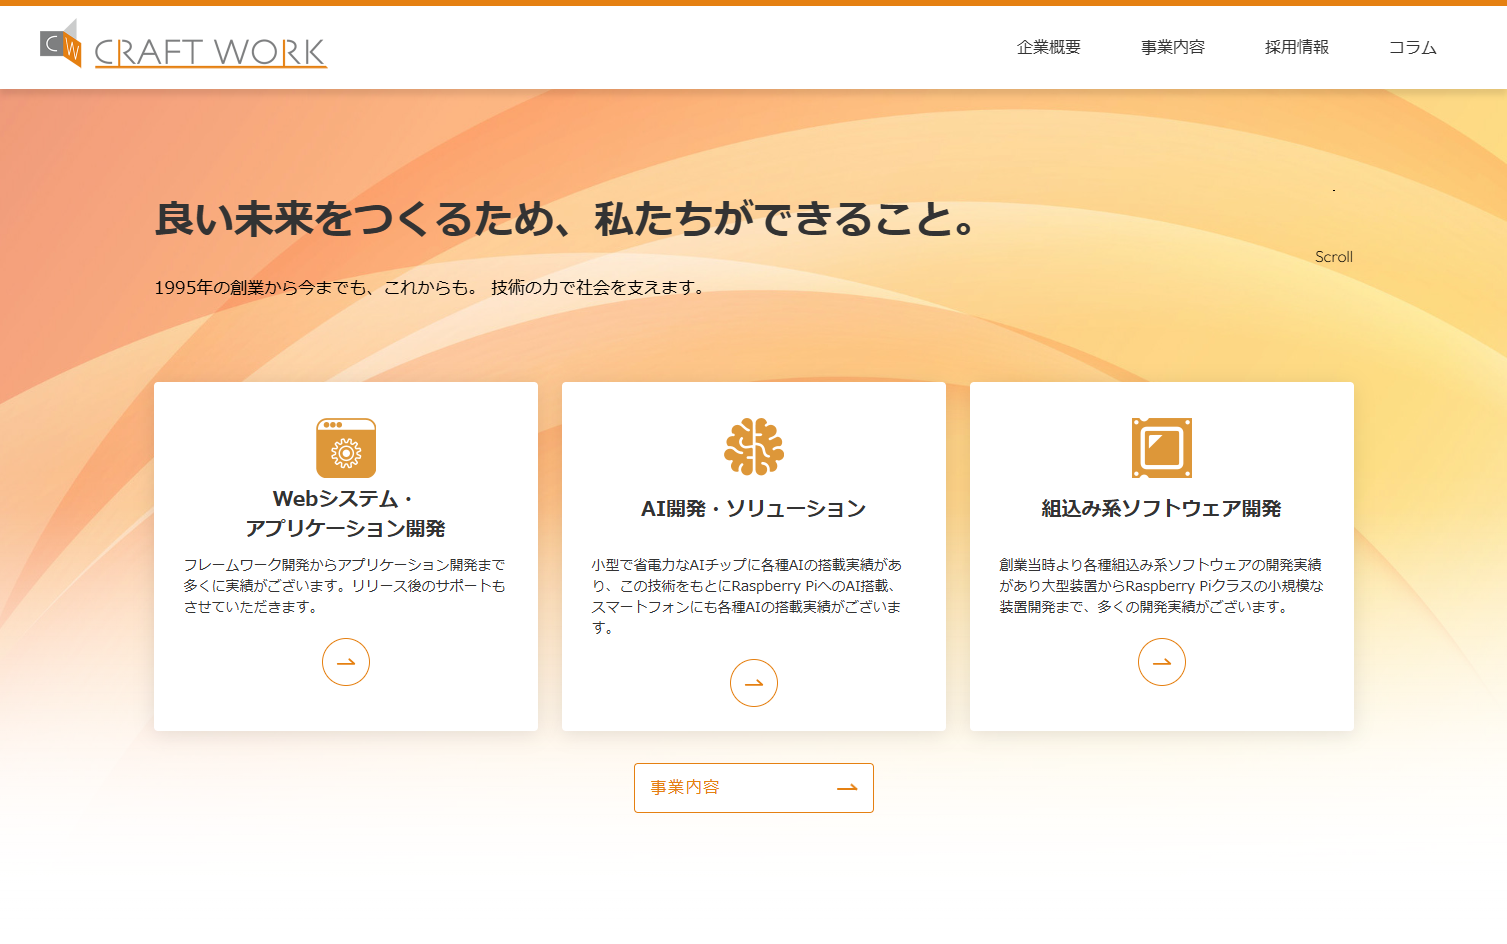Click the 組込み系ソフトウェア開発 heading
Viewport: 1507px width, 944px height.
[x=1162, y=509]
